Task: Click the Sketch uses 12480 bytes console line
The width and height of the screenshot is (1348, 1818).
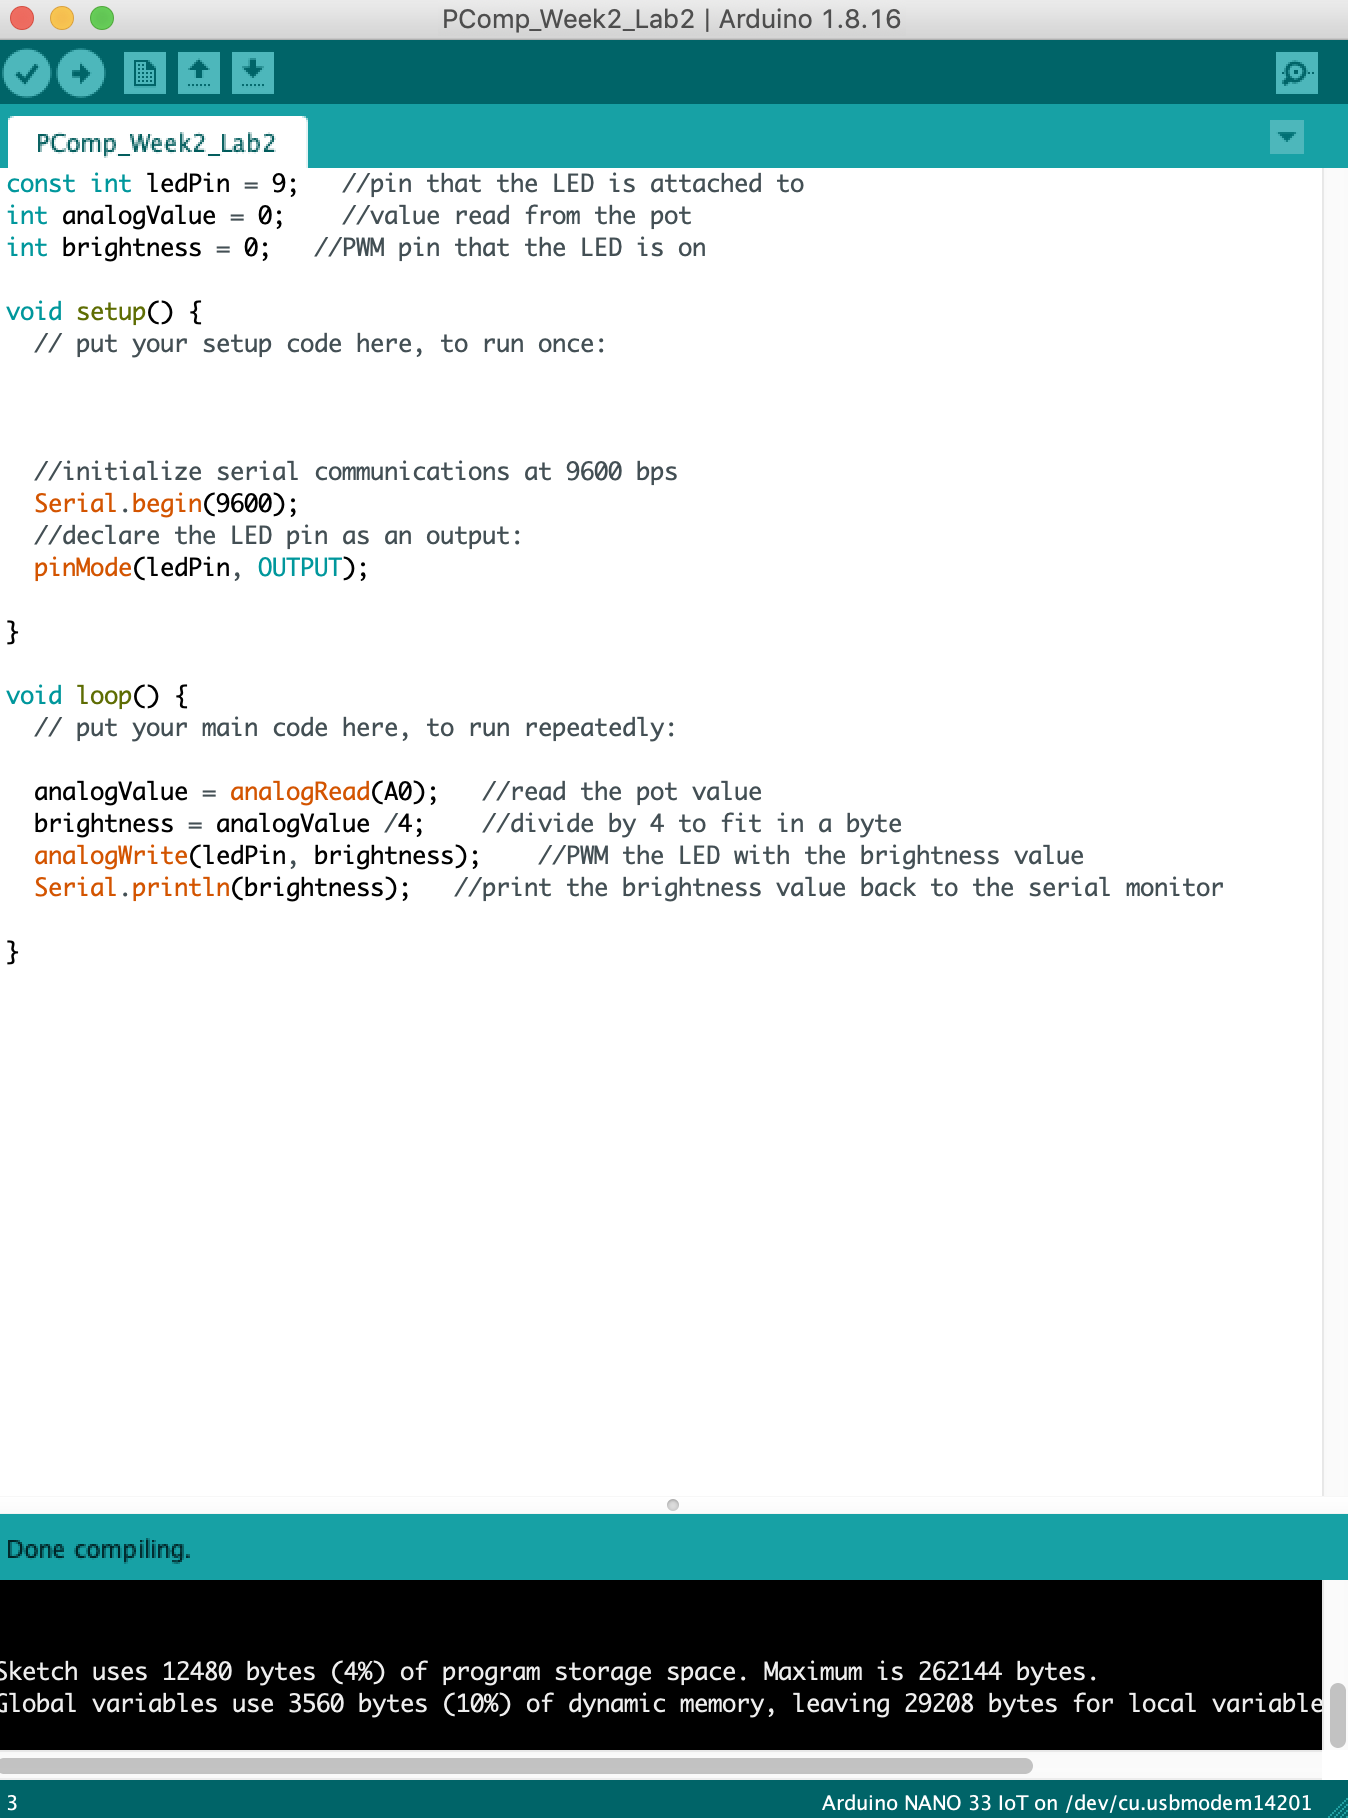Action: 548,1671
